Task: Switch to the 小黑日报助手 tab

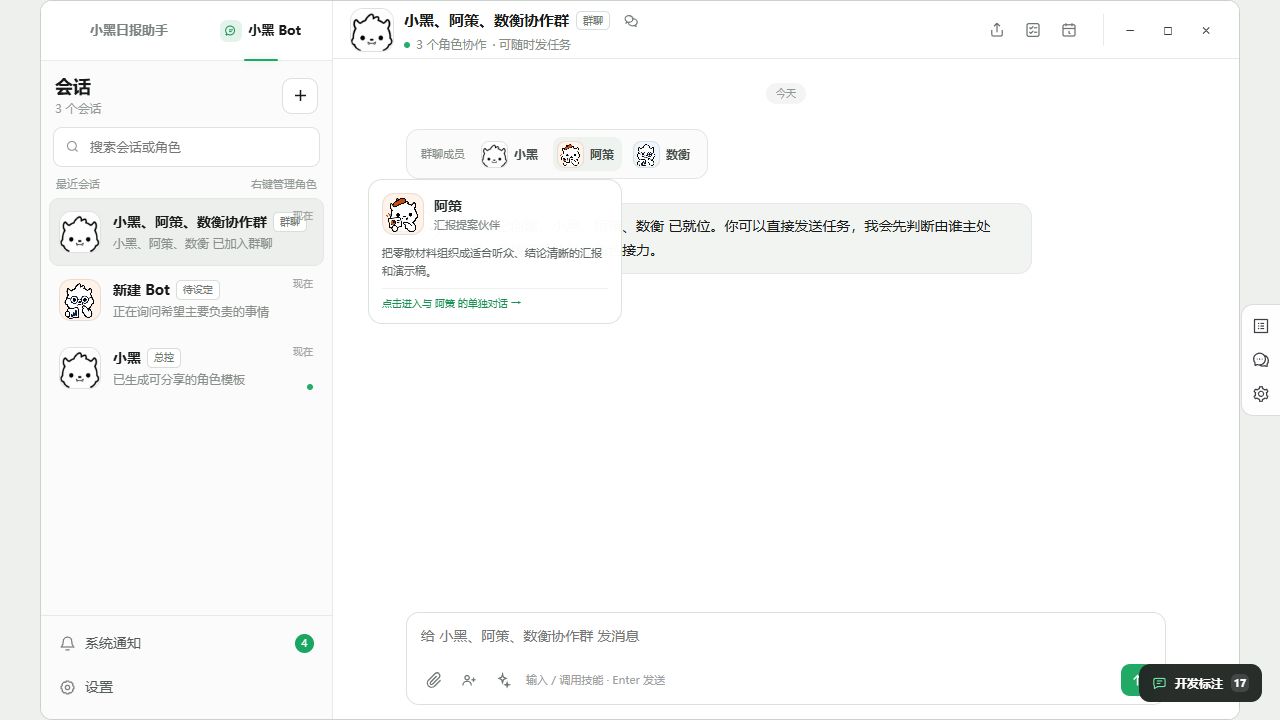Action: [128, 30]
